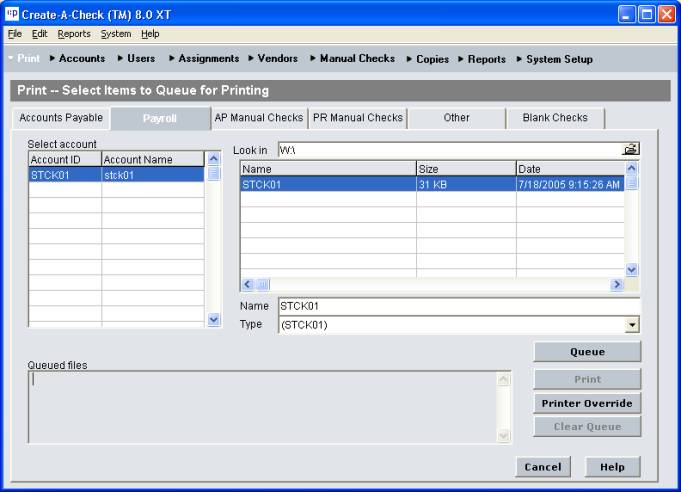Image resolution: width=681 pixels, height=492 pixels.
Task: Click the Print button
Action: (x=587, y=379)
